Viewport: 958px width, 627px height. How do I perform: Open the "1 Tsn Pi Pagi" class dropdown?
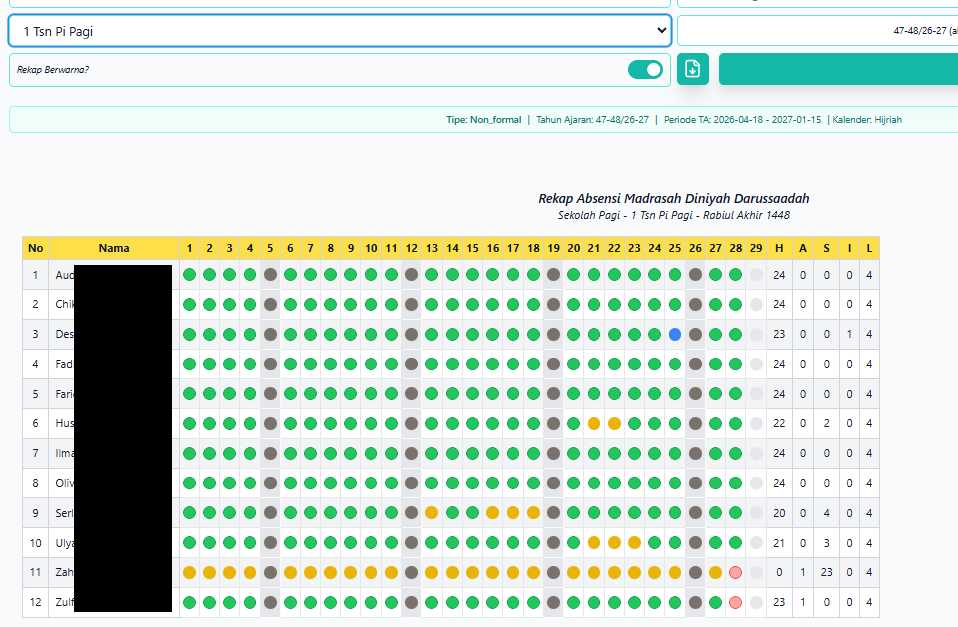click(340, 31)
